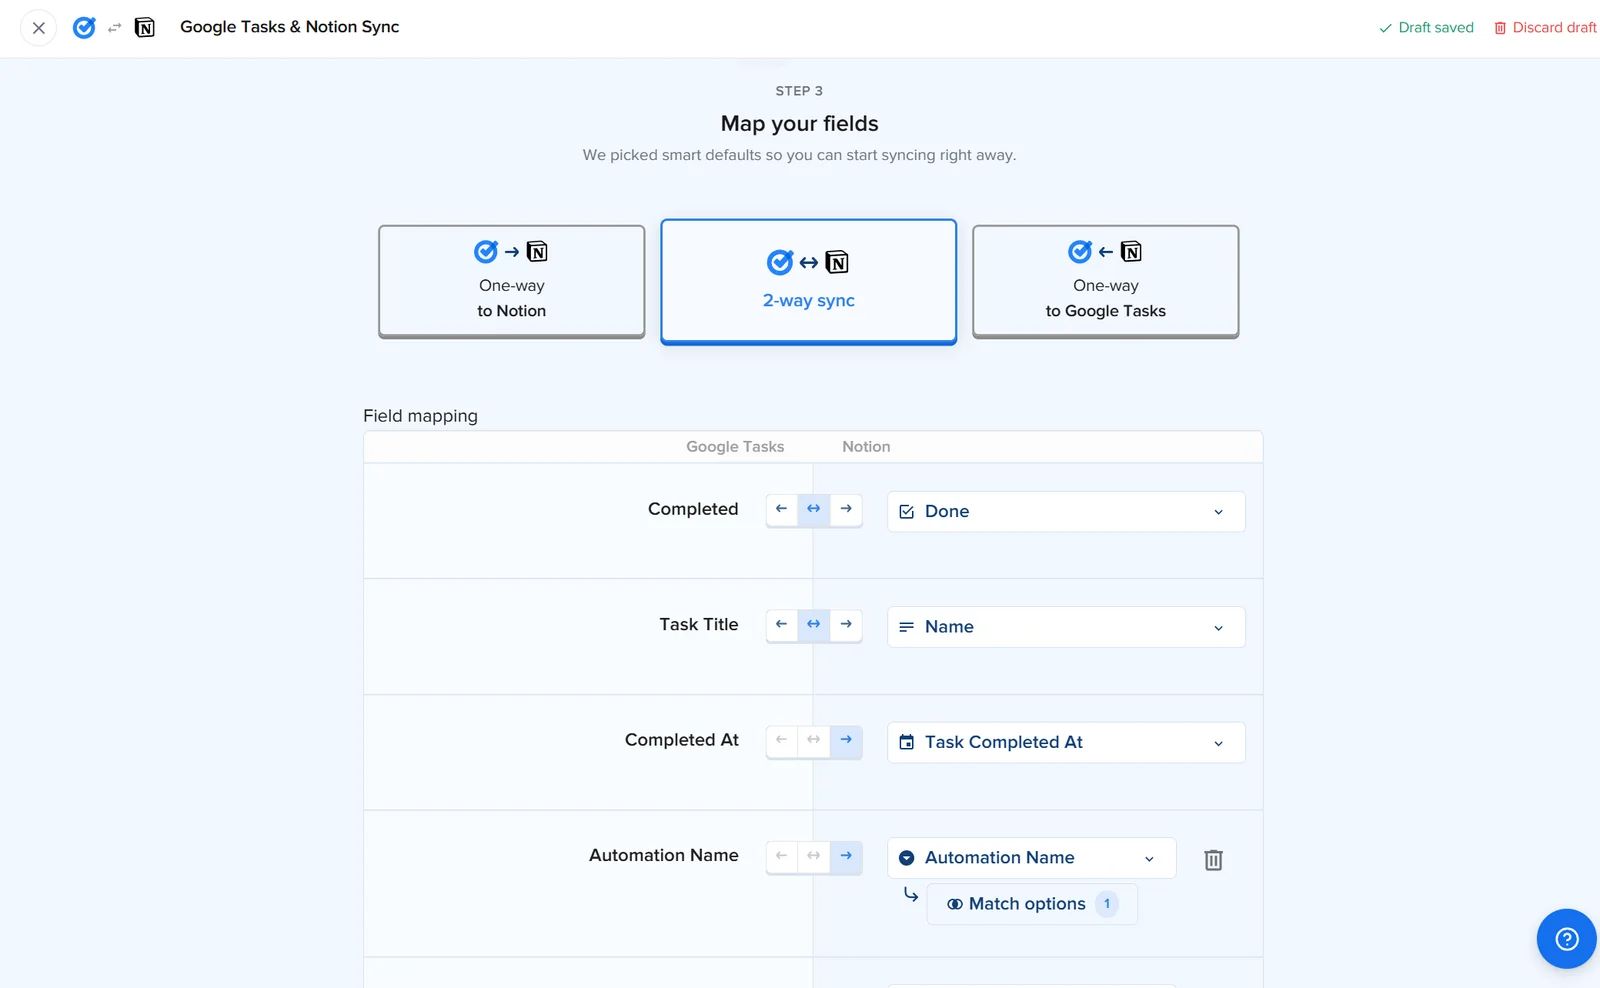Viewport: 1600px width, 988px height.
Task: Click the Completed At field label
Action: [x=682, y=740]
